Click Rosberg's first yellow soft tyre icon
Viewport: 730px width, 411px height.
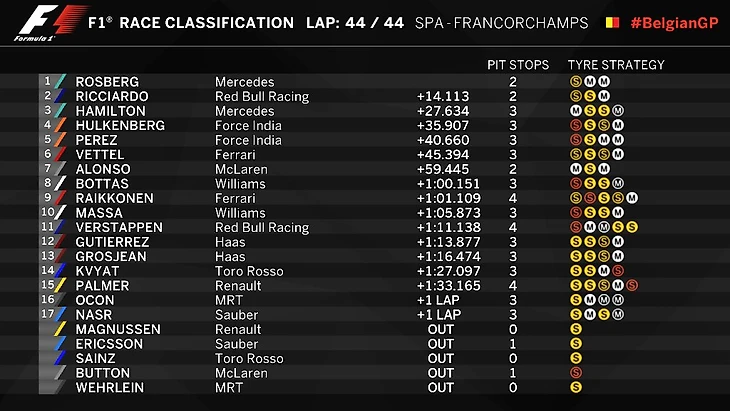pos(575,82)
